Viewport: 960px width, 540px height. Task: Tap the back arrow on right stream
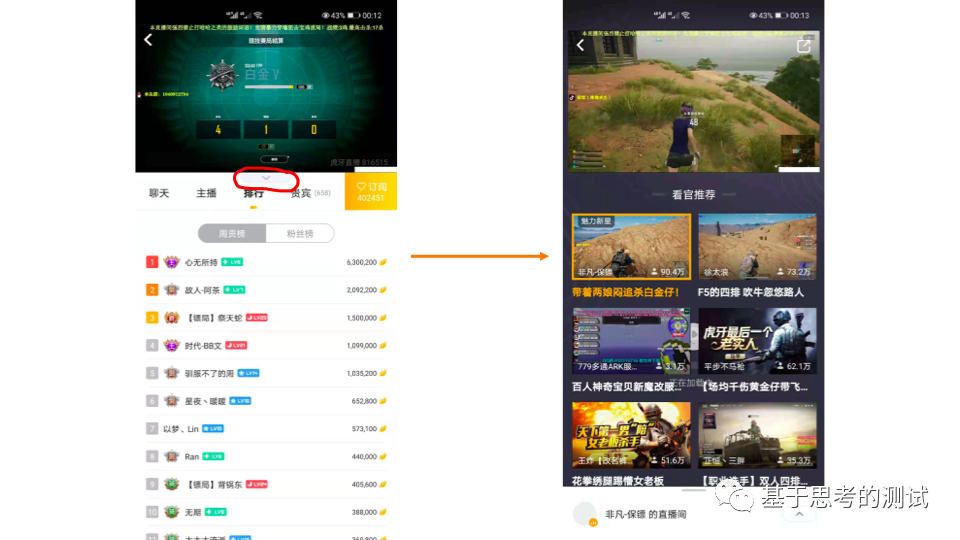[580, 45]
